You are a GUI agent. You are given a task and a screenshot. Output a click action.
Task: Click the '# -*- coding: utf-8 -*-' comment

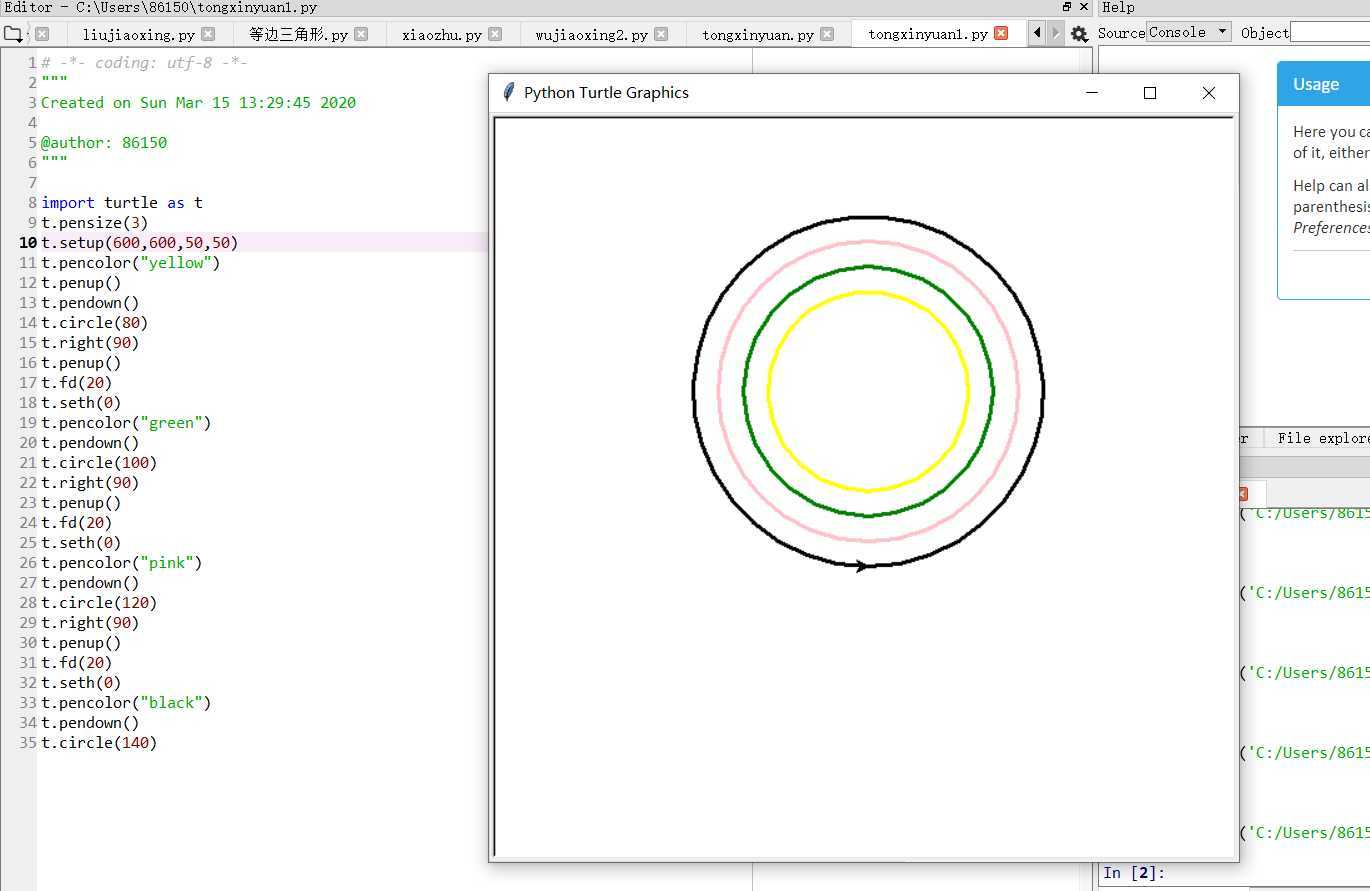[x=144, y=62]
